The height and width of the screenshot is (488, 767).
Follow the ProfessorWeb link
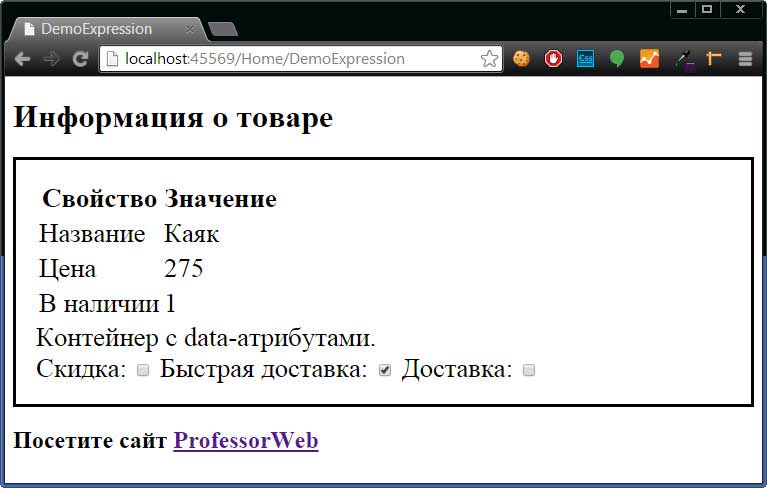pos(246,441)
